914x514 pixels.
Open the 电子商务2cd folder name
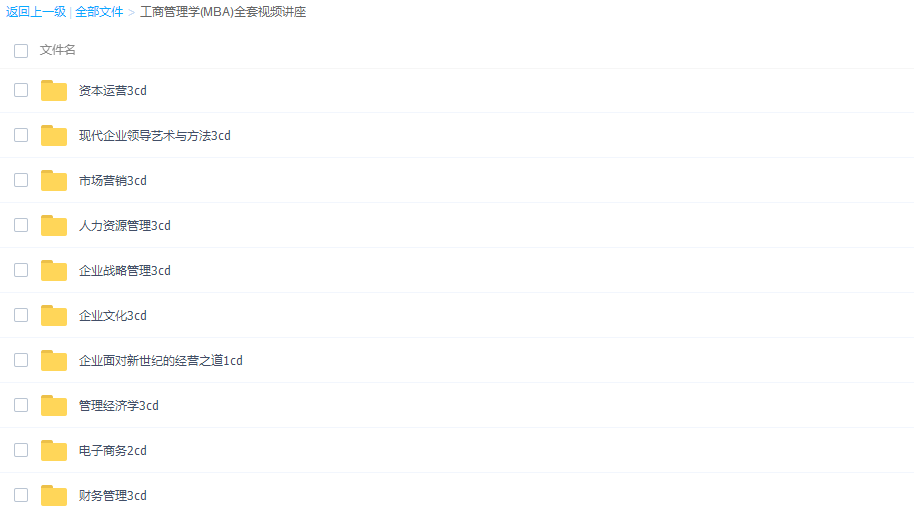click(x=113, y=450)
